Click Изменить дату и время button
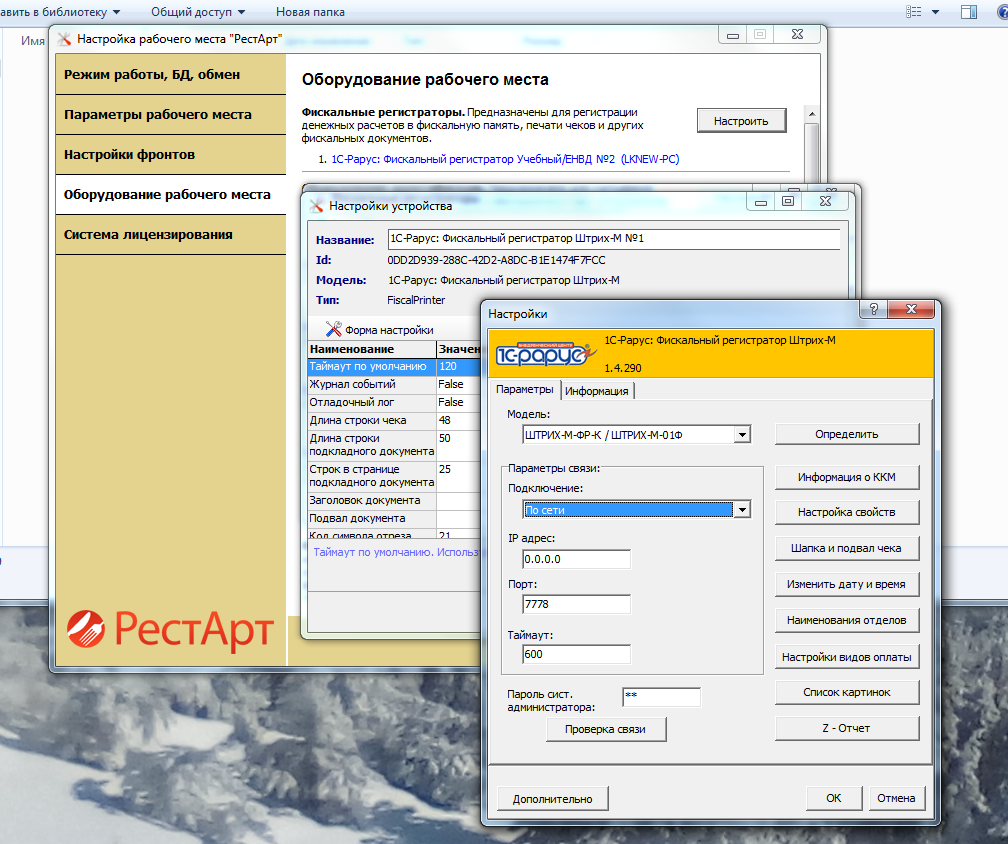Viewport: 1008px width, 844px height. [x=847, y=584]
